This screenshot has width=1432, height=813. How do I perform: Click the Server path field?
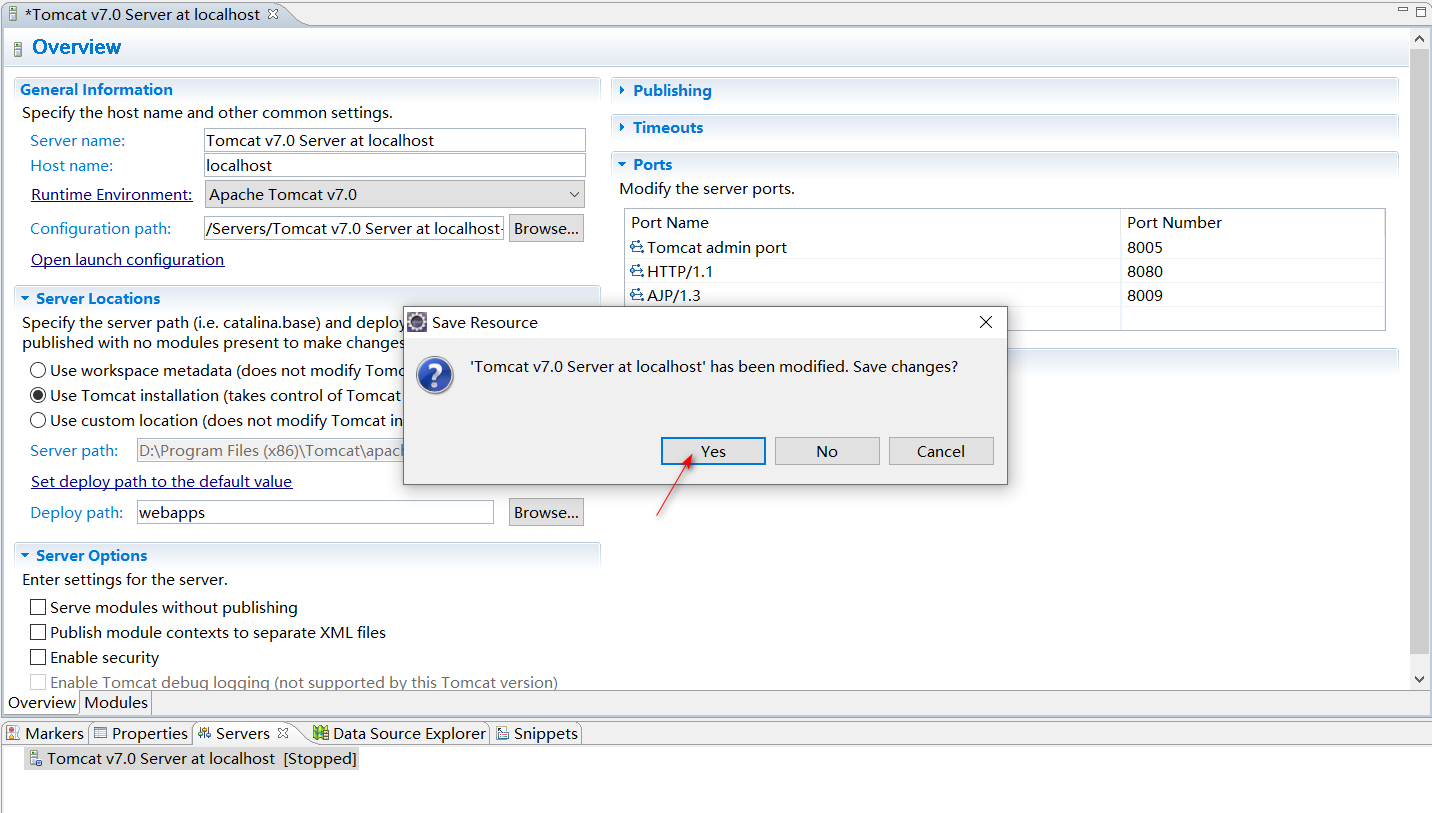pos(270,450)
